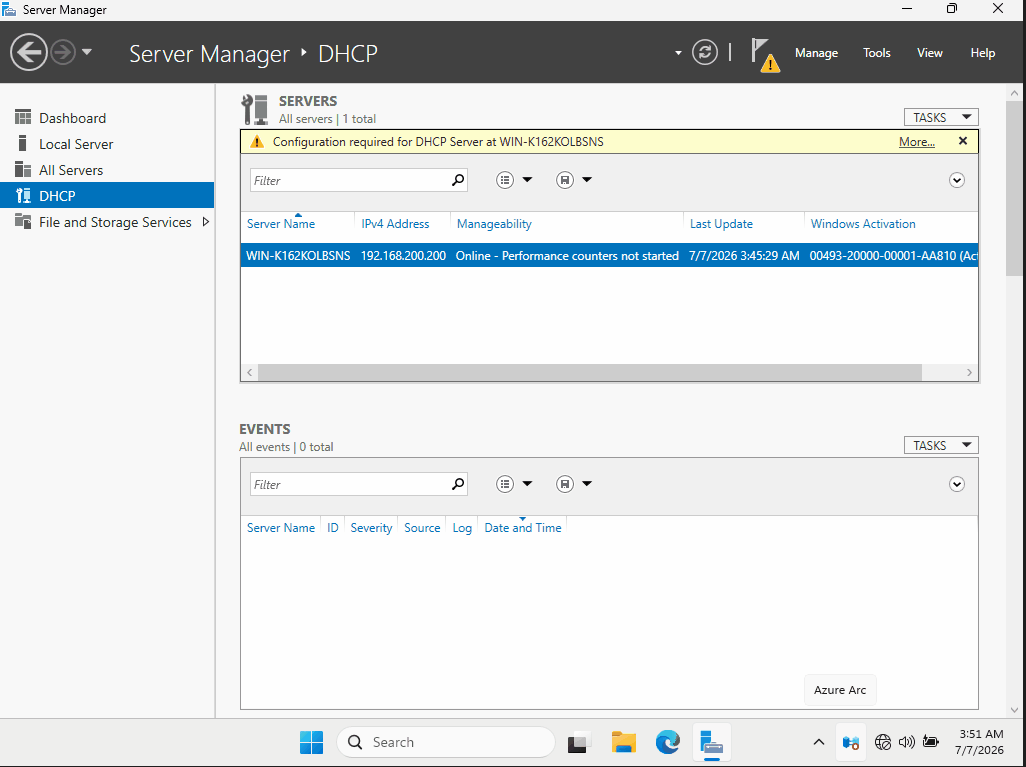Click the Servers horizontal scrollbar thumb

(x=590, y=372)
